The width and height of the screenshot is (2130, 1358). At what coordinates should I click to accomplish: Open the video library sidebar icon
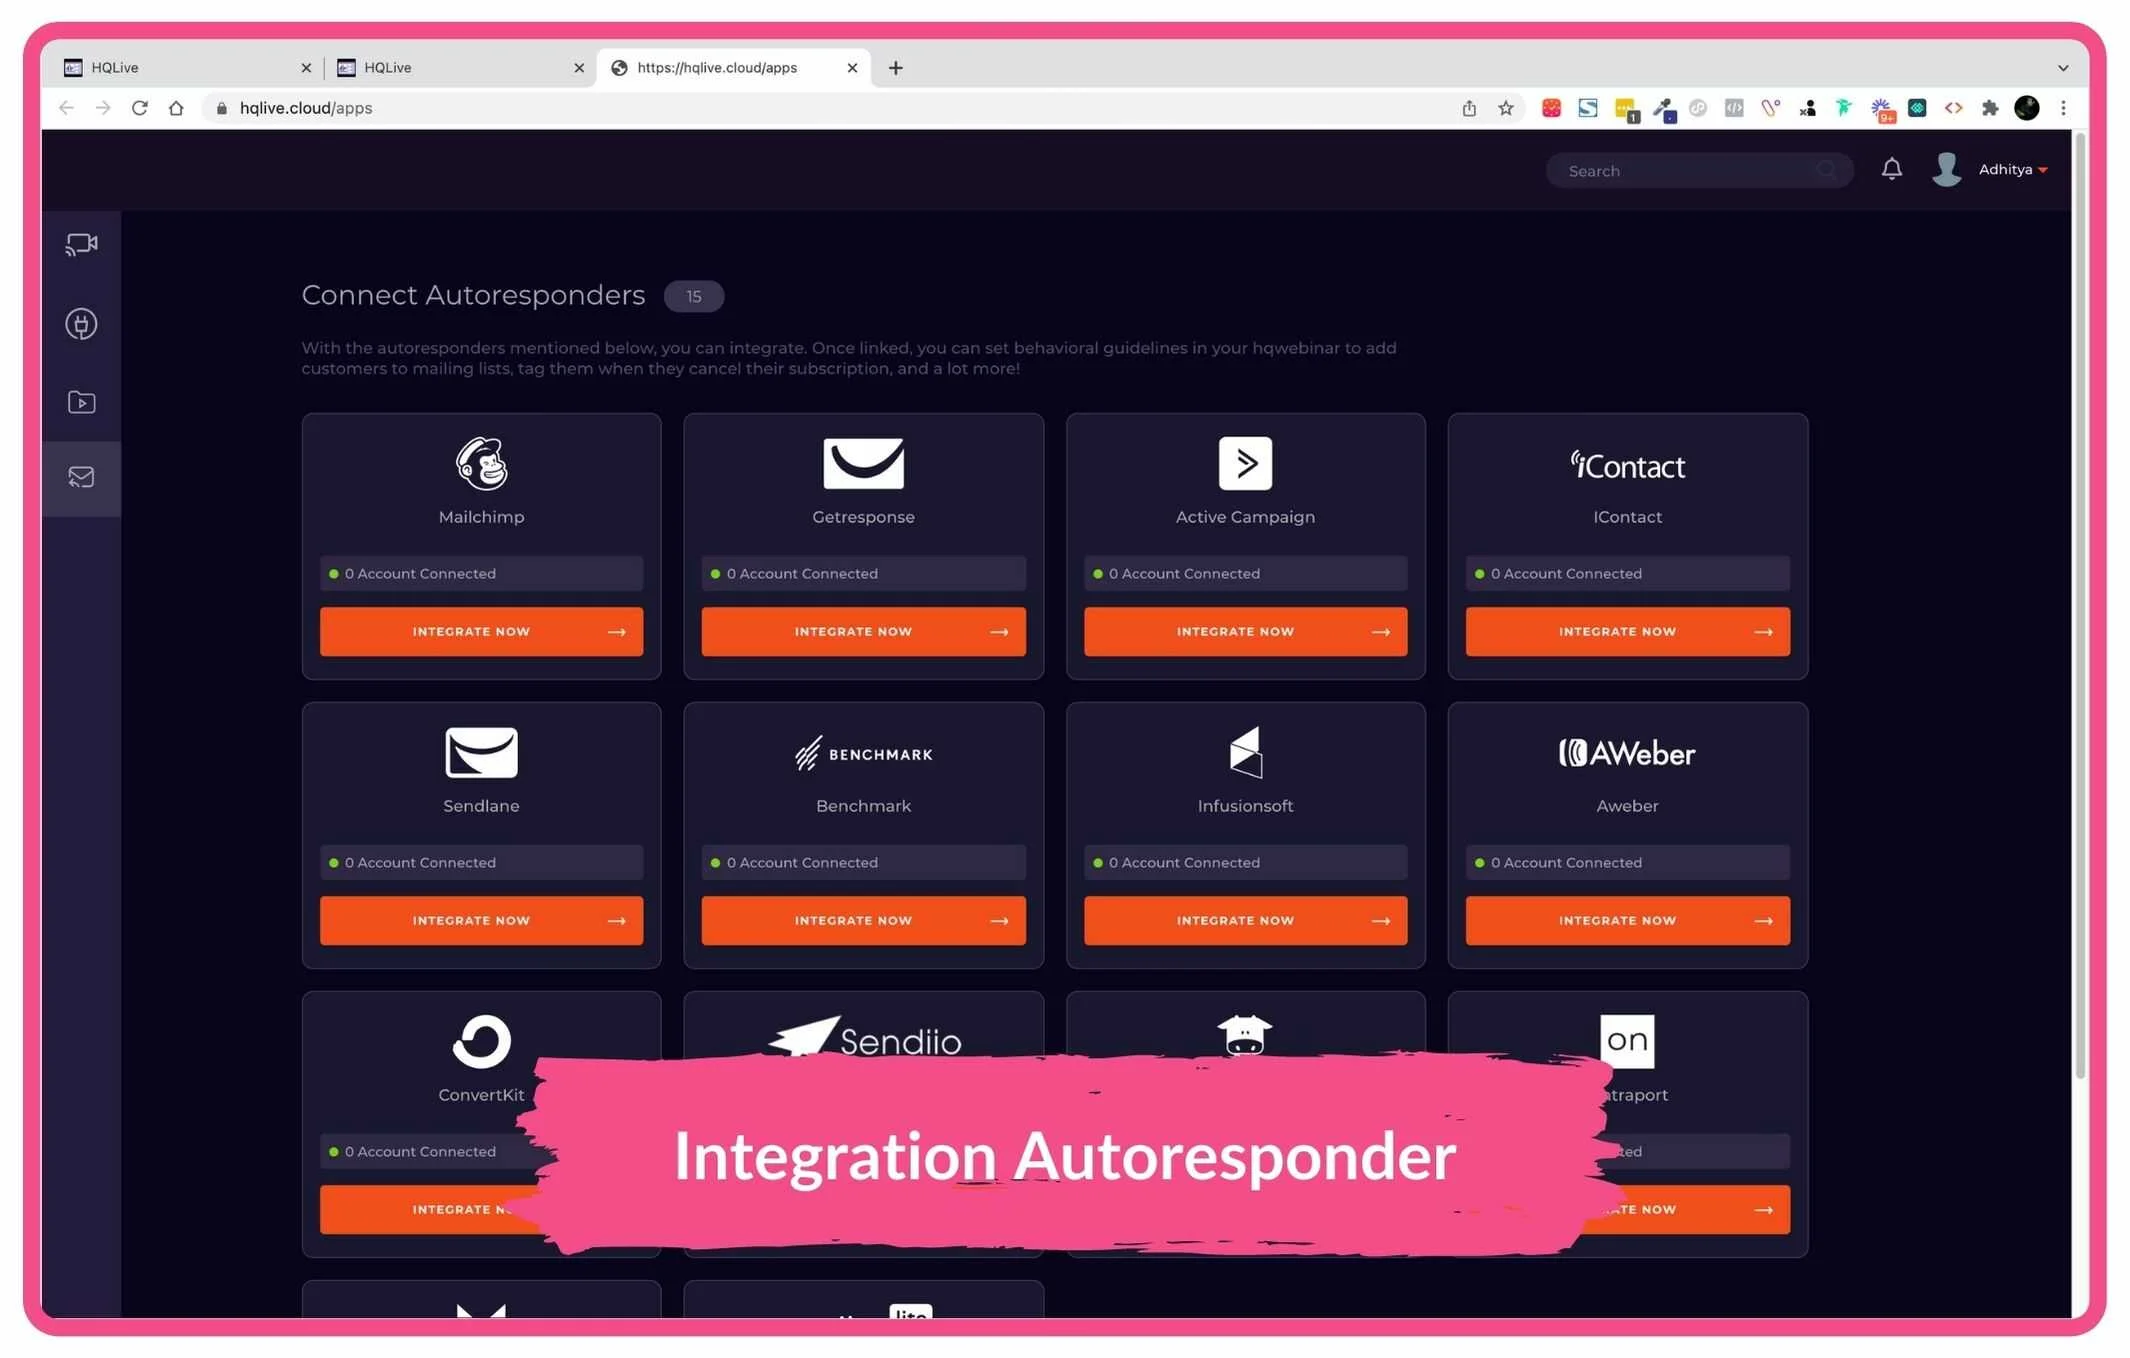[81, 402]
